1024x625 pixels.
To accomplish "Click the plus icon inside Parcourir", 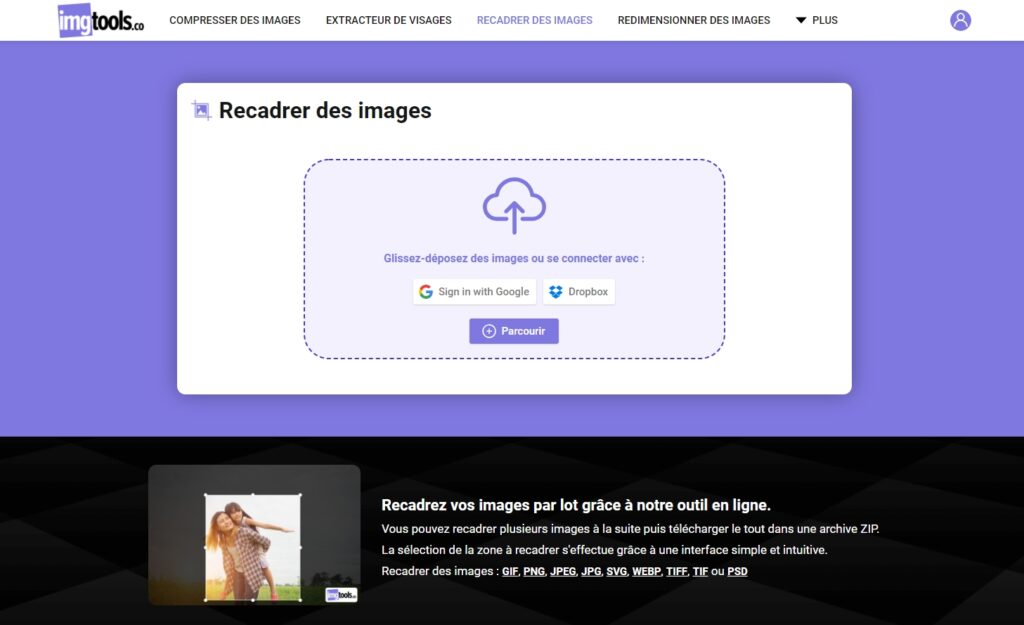I will point(489,330).
